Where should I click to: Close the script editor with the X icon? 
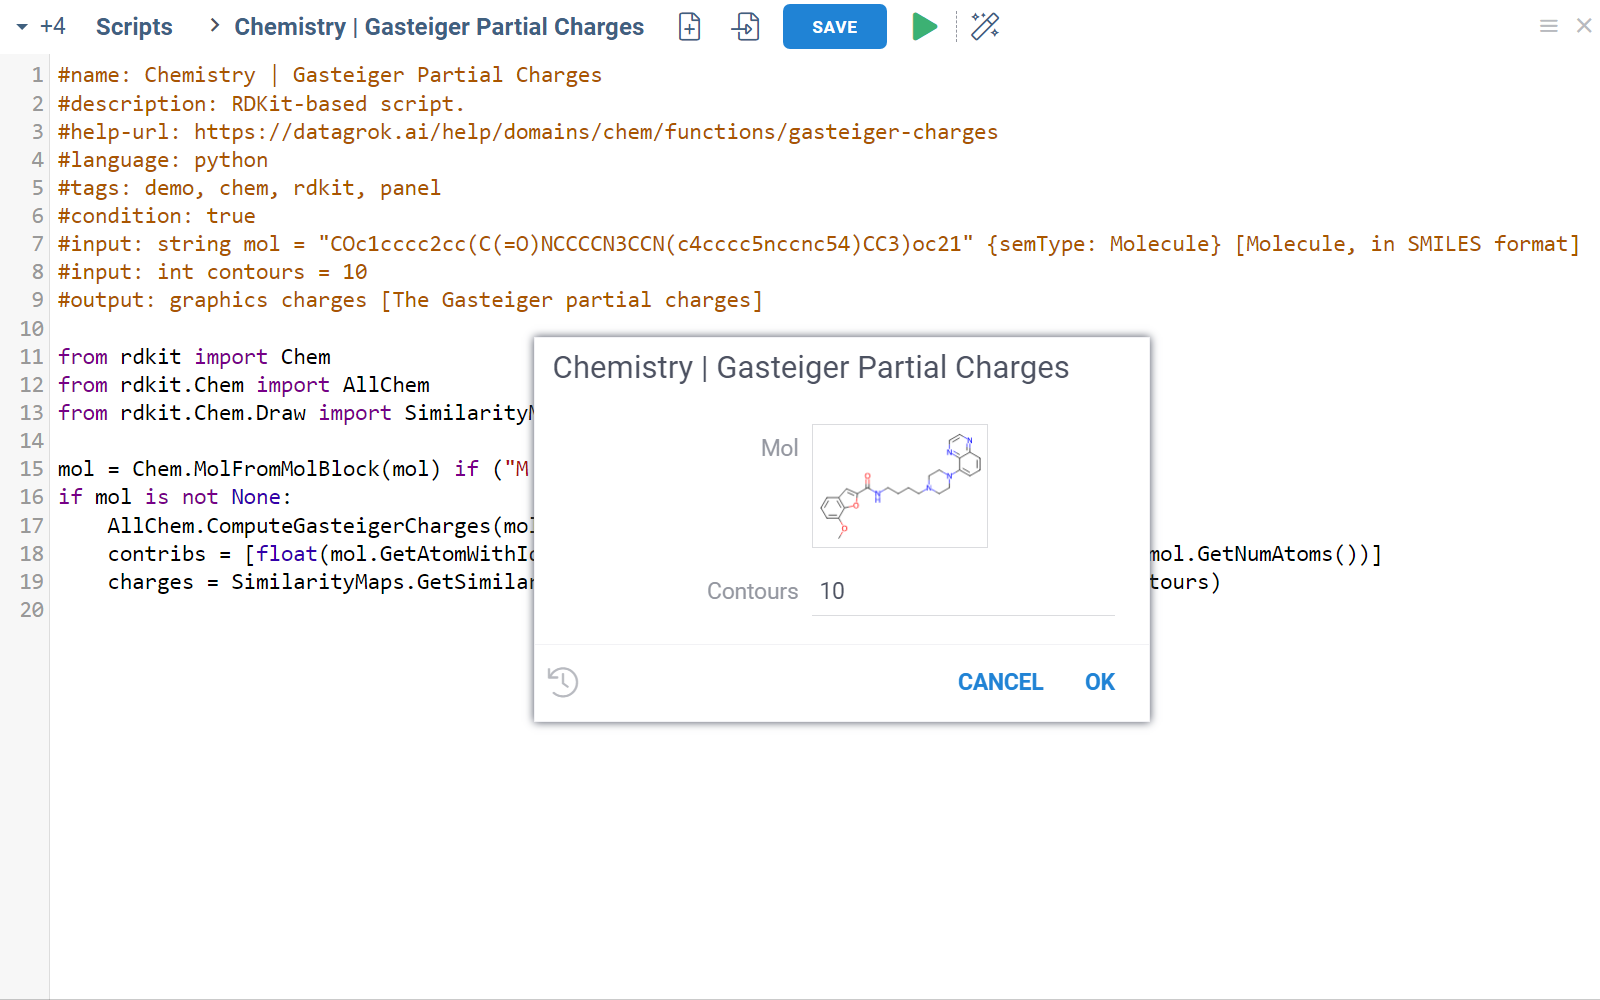pyautogui.click(x=1584, y=26)
